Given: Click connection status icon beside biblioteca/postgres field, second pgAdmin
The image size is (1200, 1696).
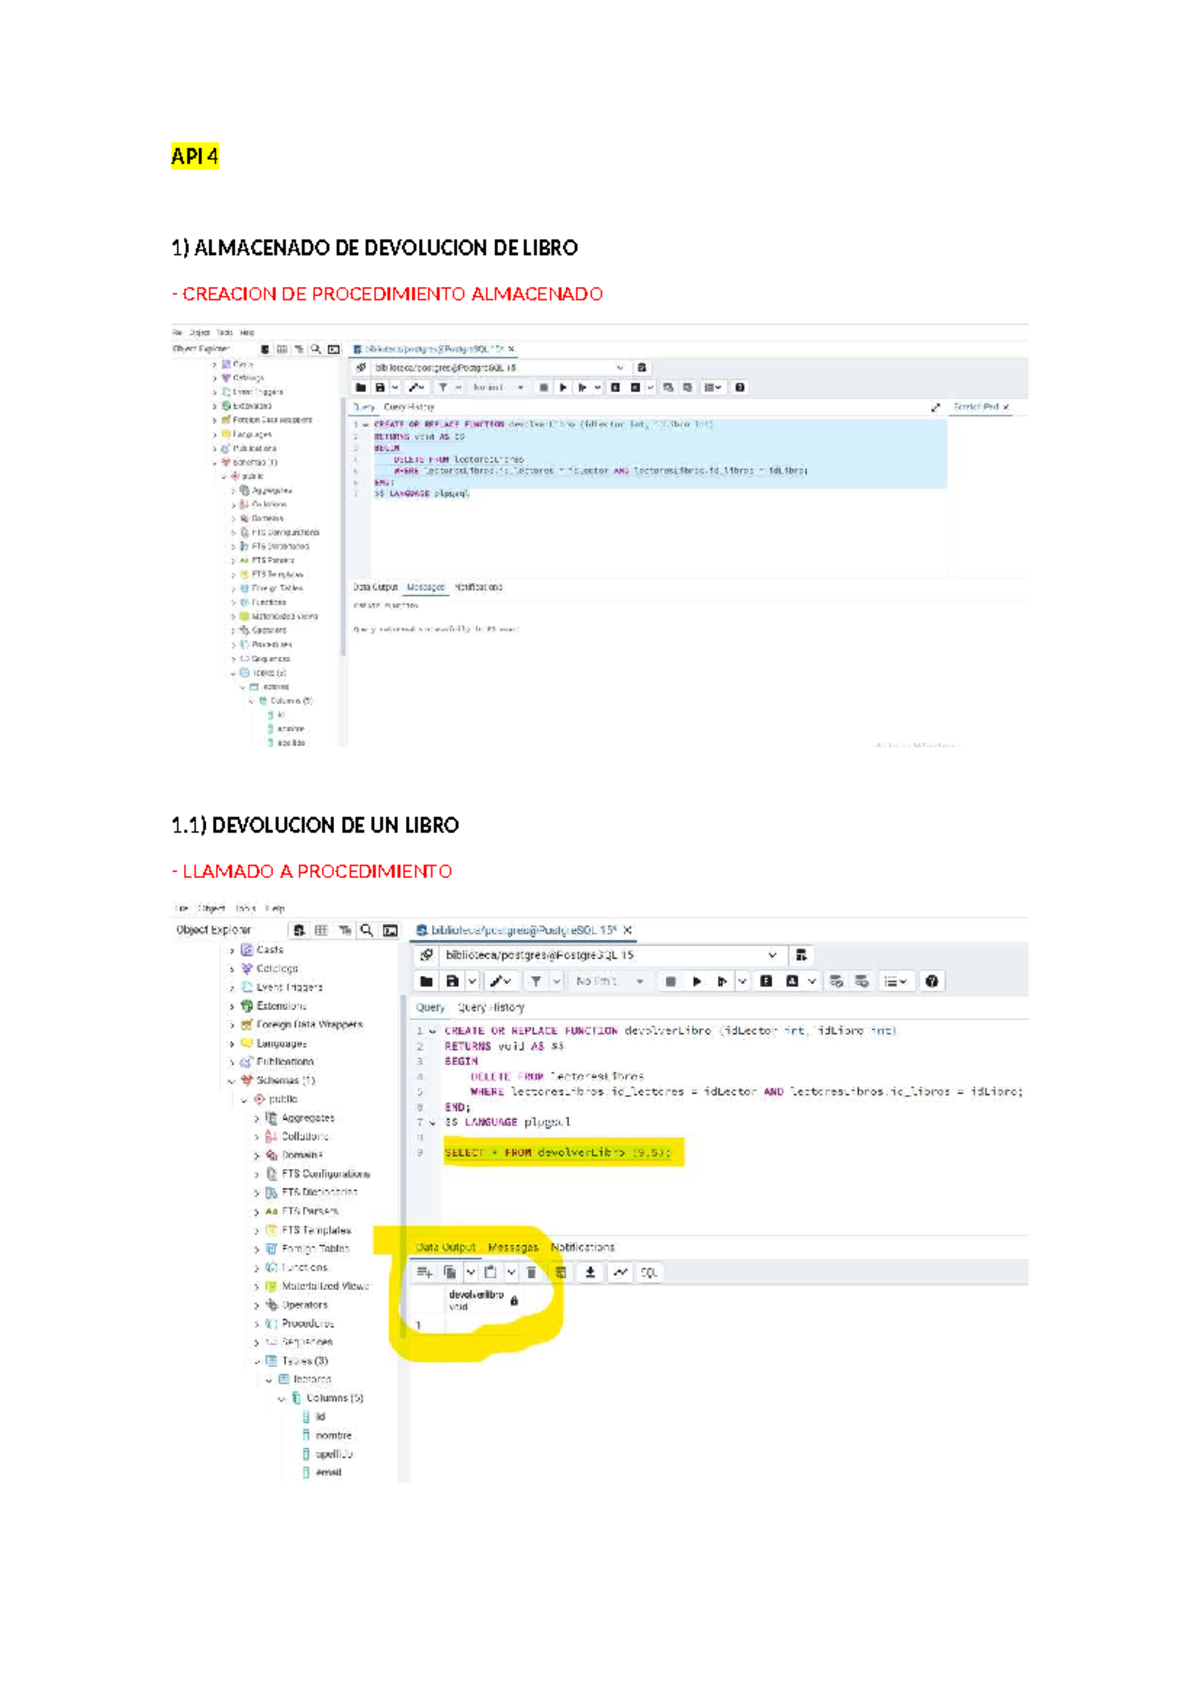Looking at the screenshot, I should click(427, 955).
